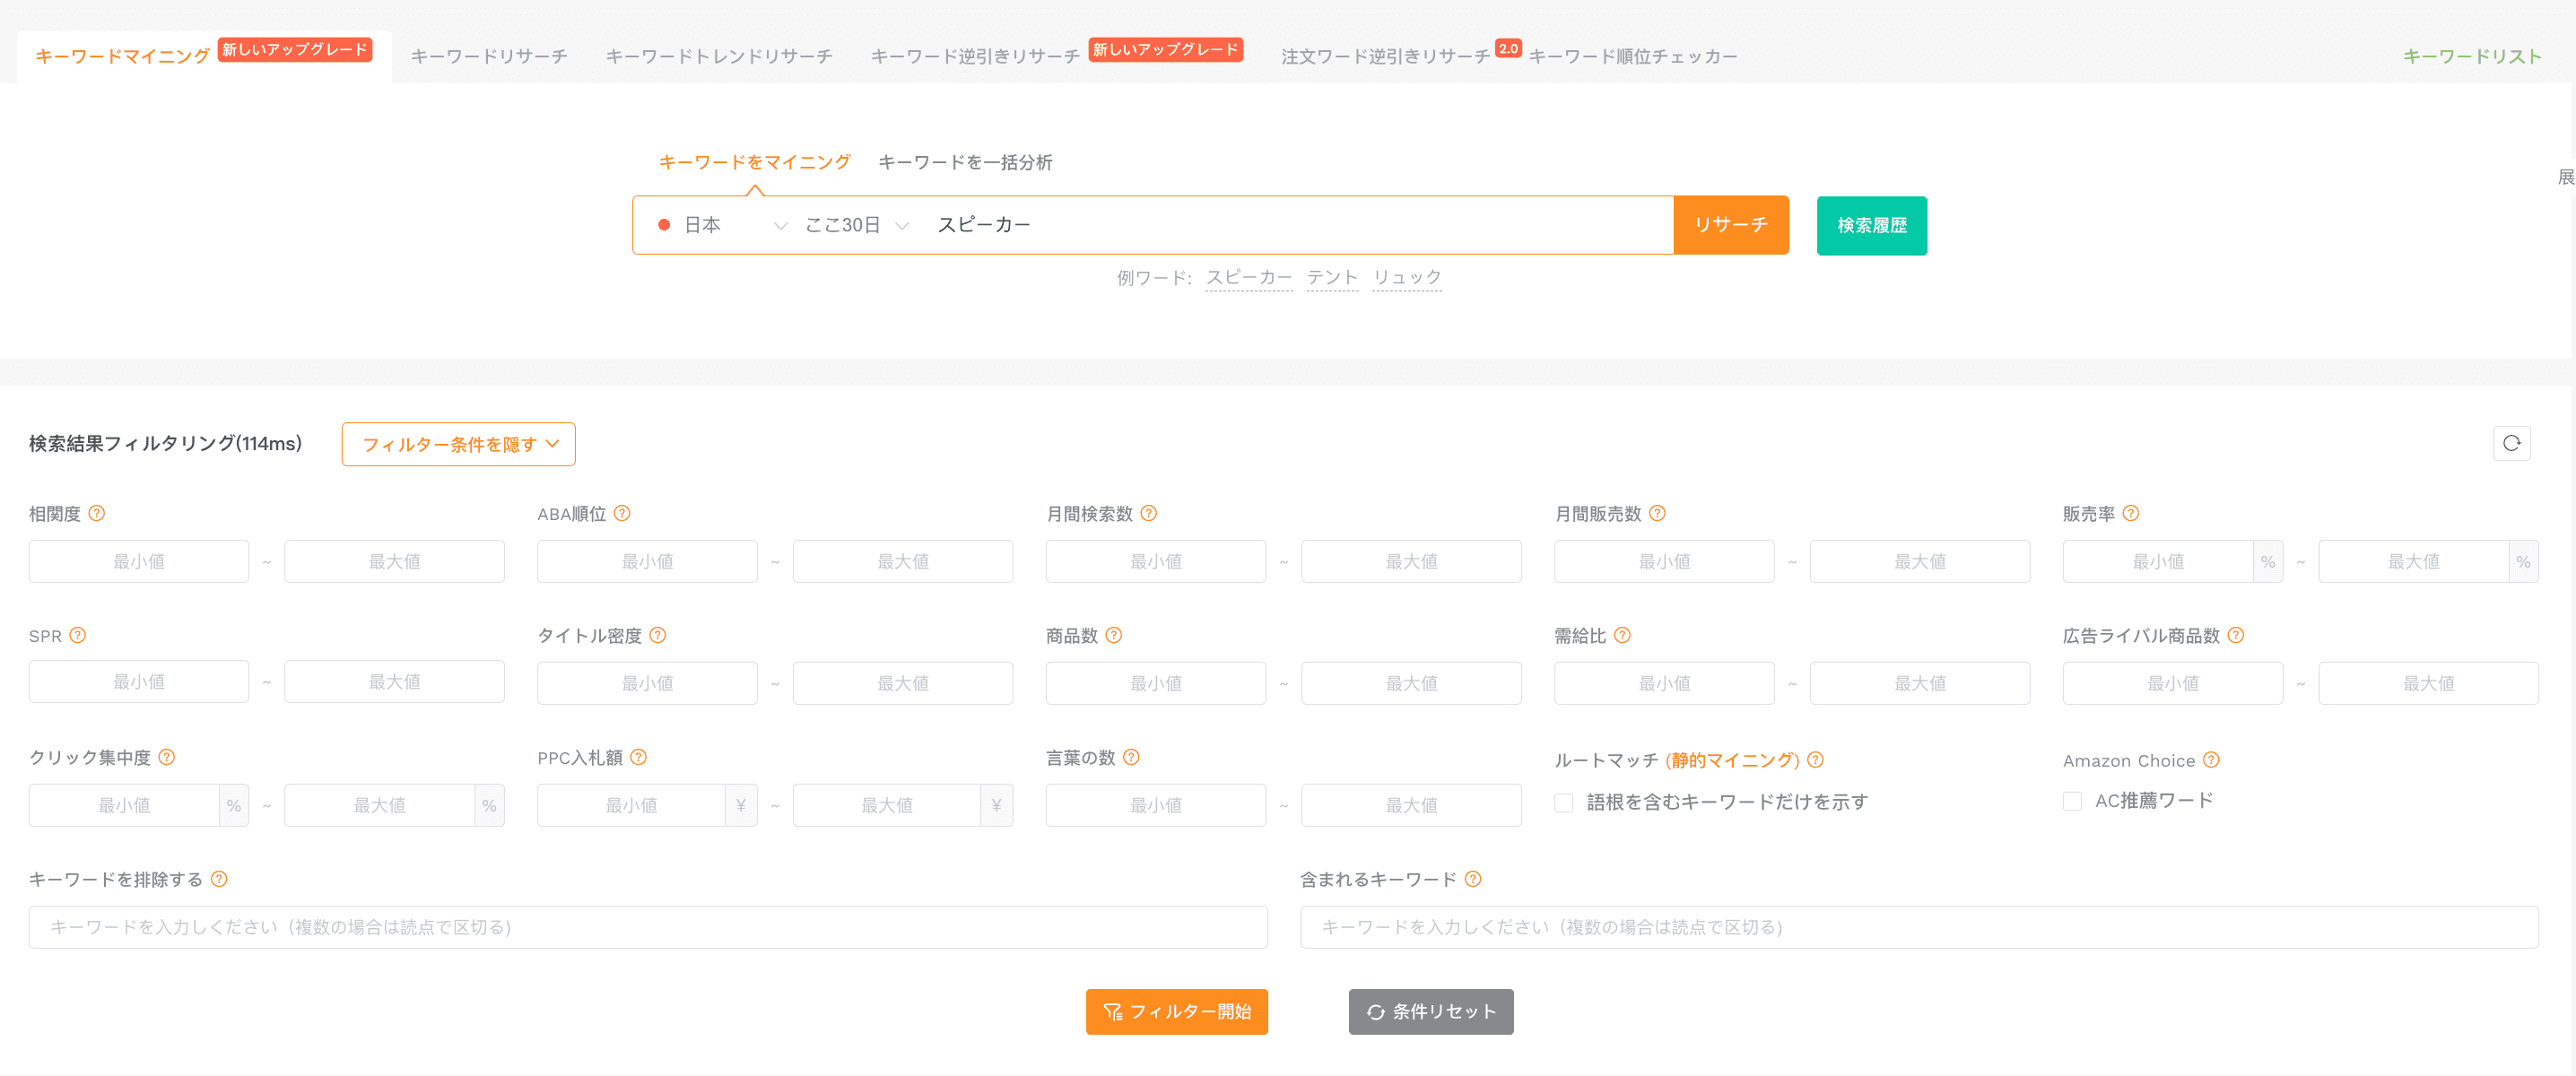Click help icon next to 需給比
Screen dimensions: 2576x1076
(x=1622, y=635)
